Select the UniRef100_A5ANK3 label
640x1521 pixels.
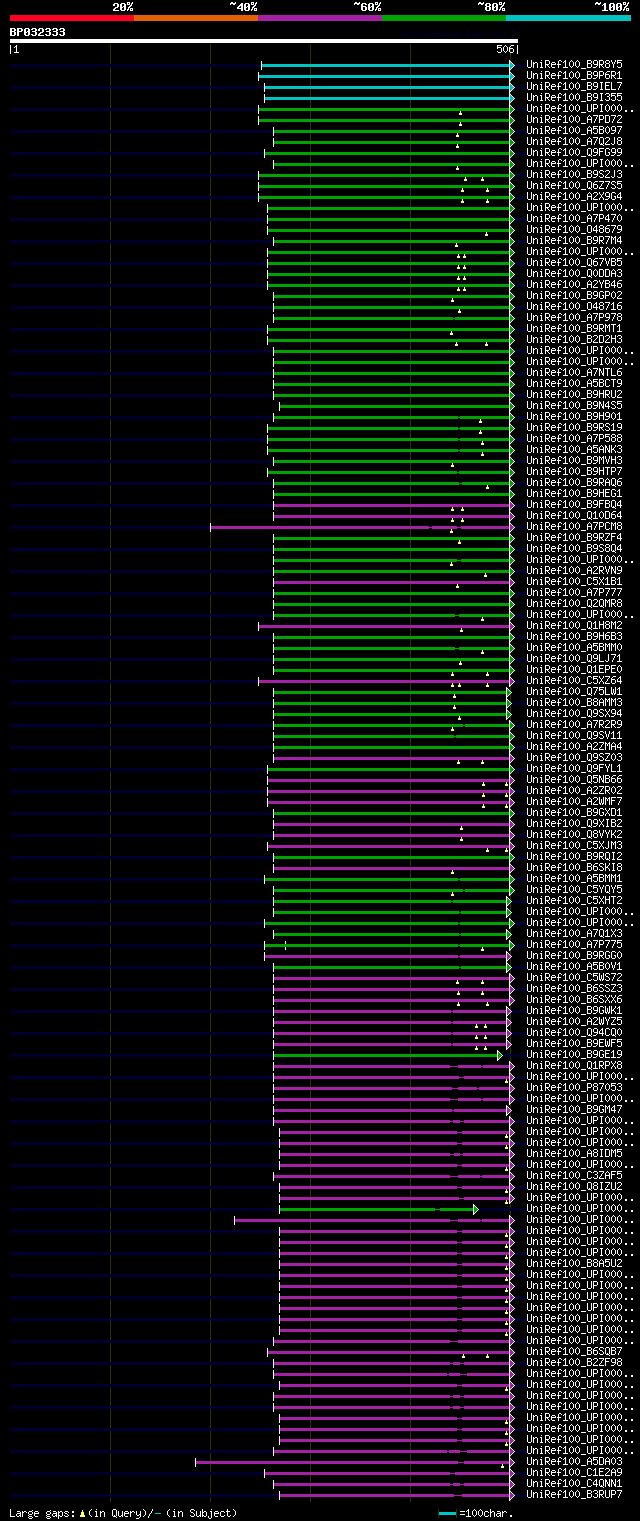[x=574, y=449]
